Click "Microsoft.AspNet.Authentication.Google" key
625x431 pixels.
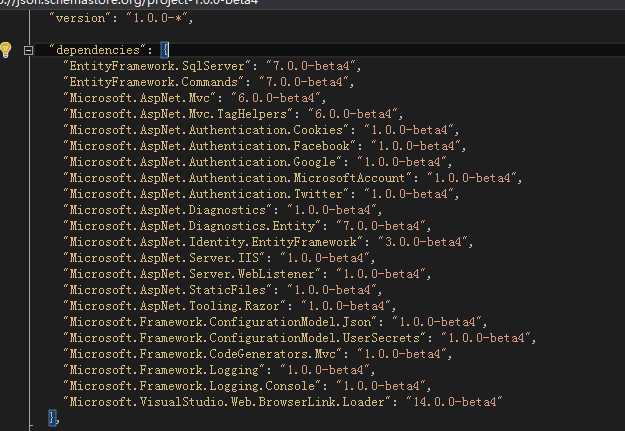coord(202,162)
